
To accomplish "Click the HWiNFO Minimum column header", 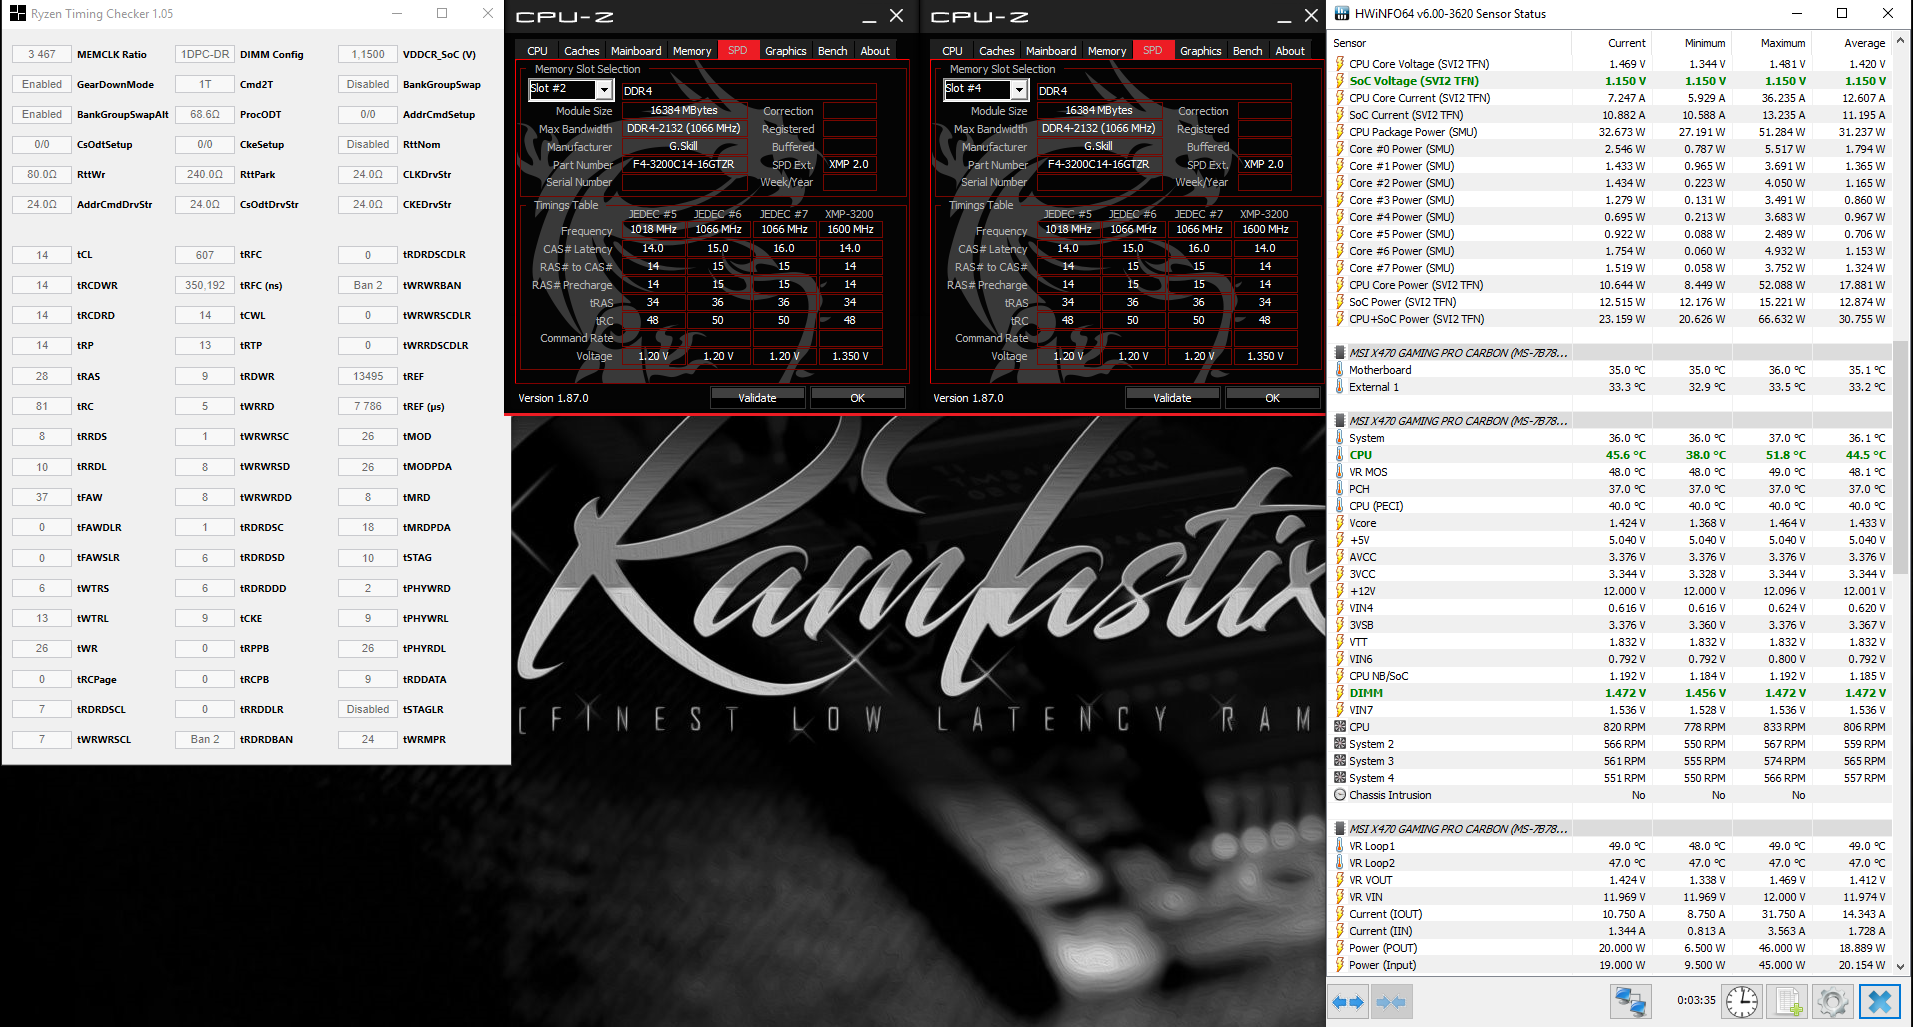I will click(1691, 43).
